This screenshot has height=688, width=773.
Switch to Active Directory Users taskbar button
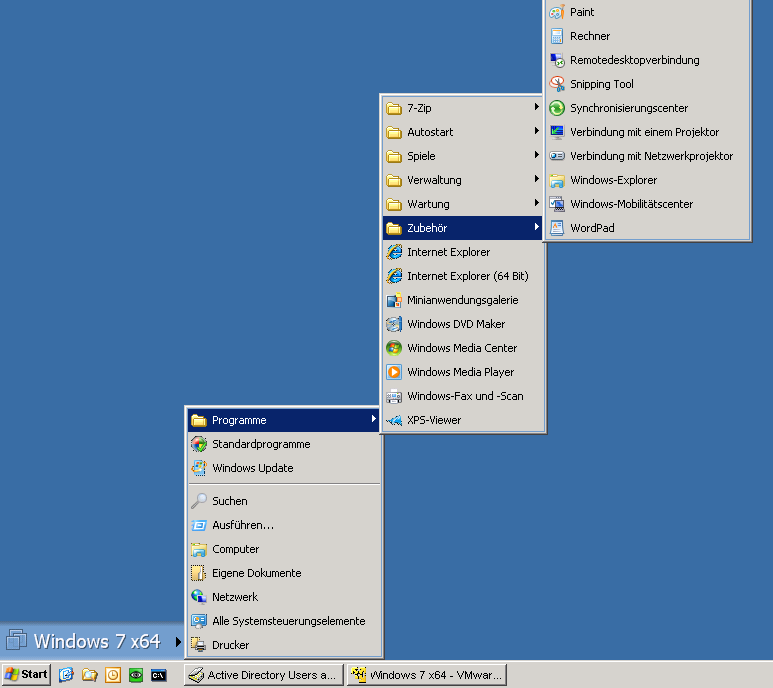(264, 675)
